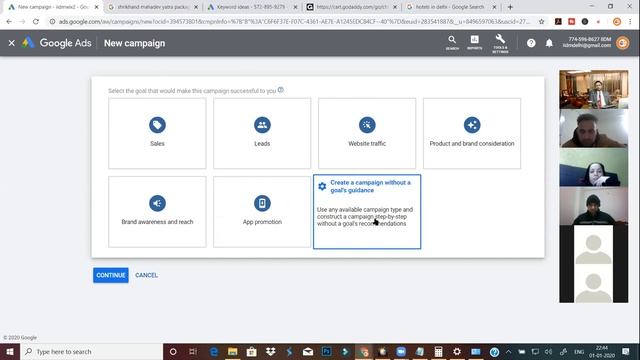640x360 pixels.
Task: Click the CONTINUE button
Action: click(x=111, y=275)
